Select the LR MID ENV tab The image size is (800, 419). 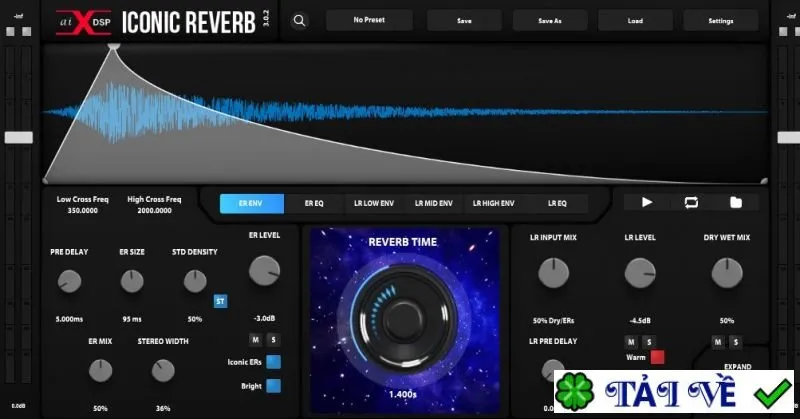434,203
